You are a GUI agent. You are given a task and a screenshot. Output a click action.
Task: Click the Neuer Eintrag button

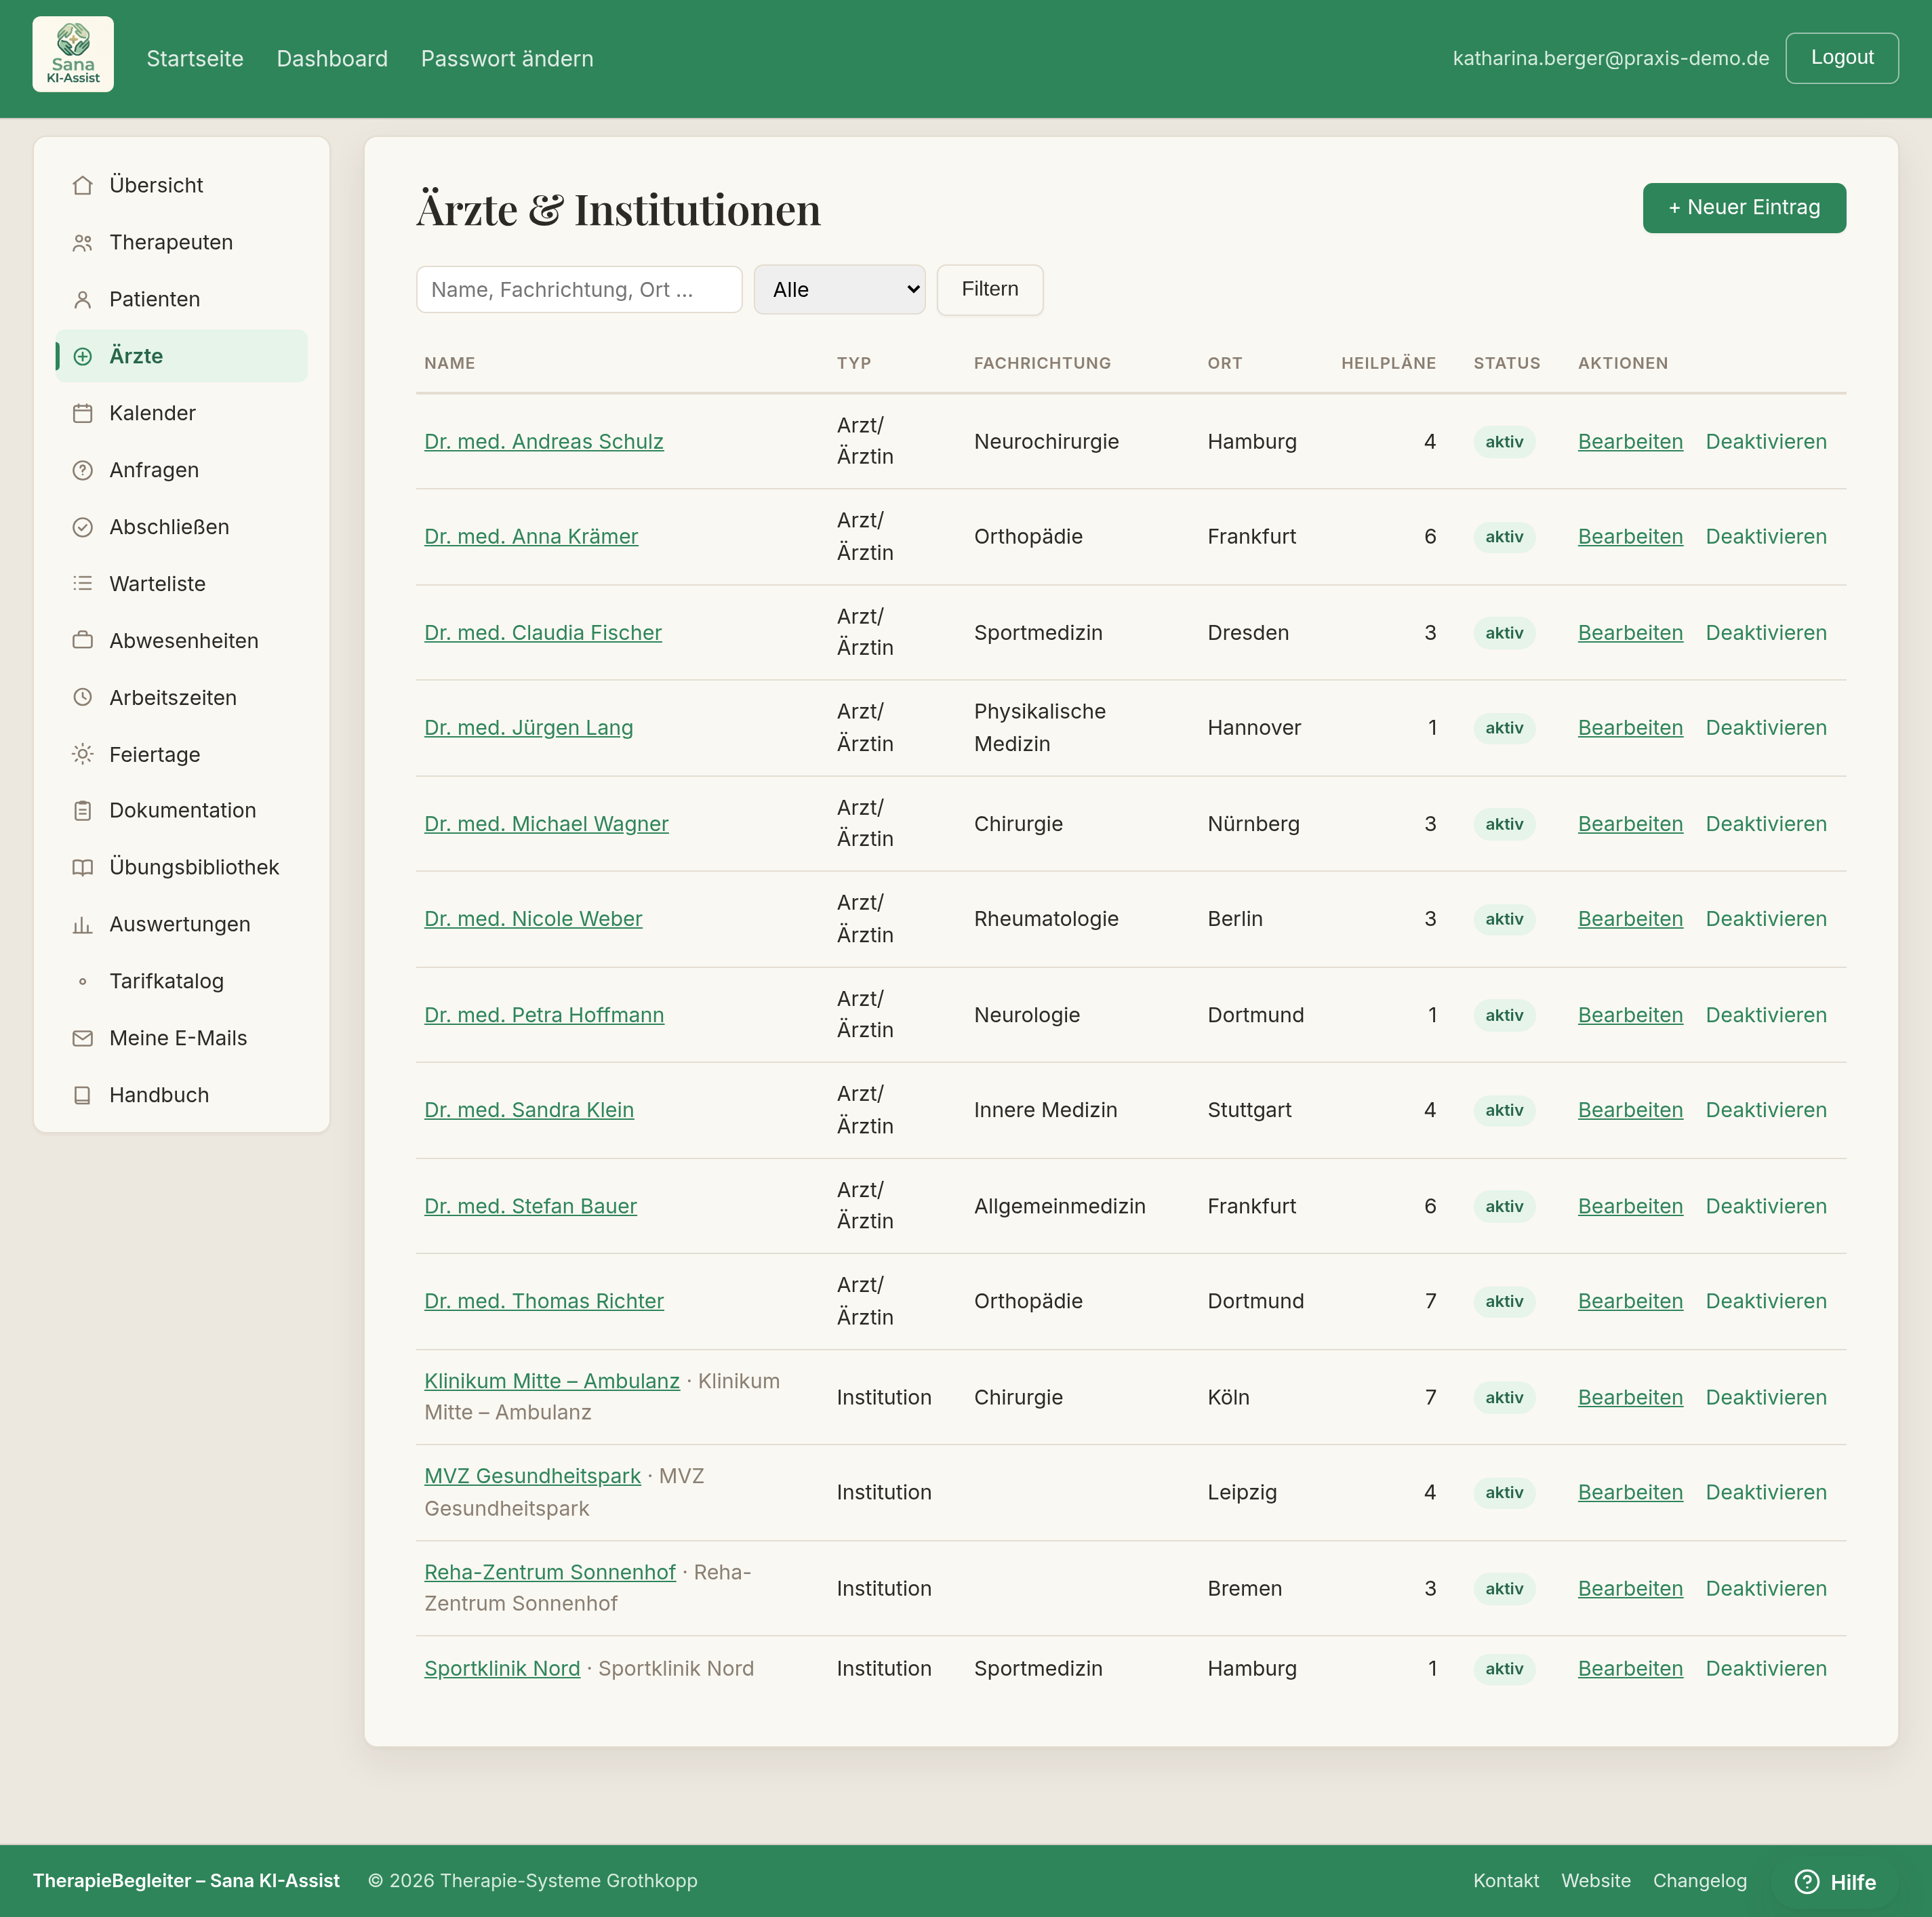(1744, 207)
